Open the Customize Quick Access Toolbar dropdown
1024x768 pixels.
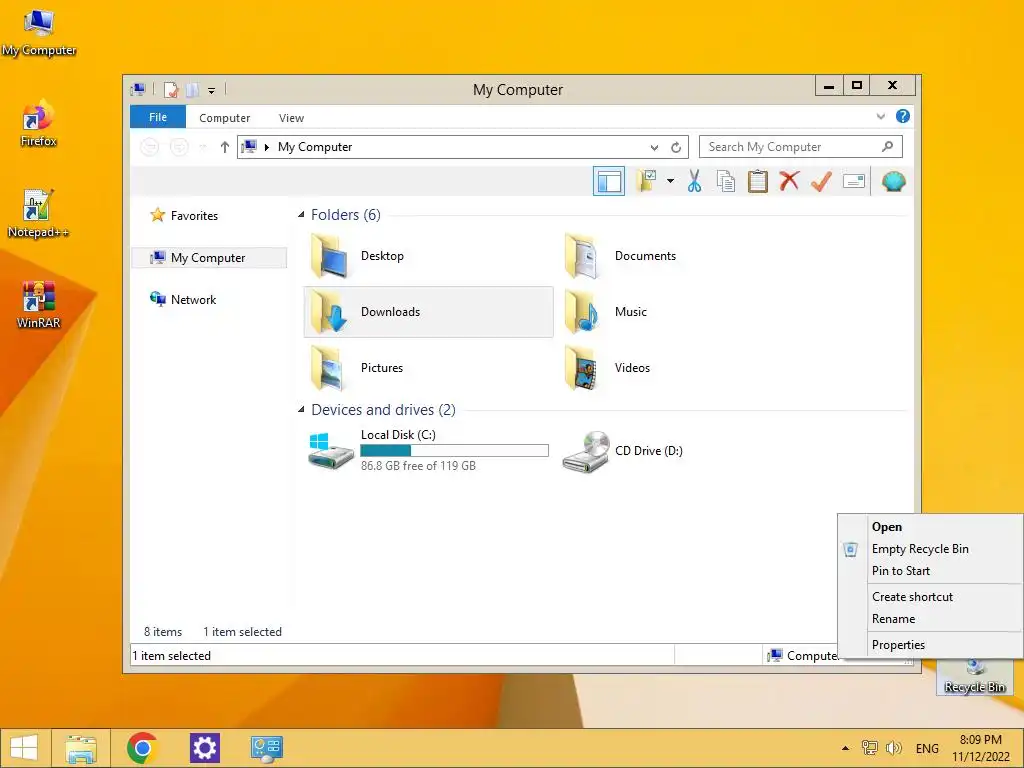point(212,91)
